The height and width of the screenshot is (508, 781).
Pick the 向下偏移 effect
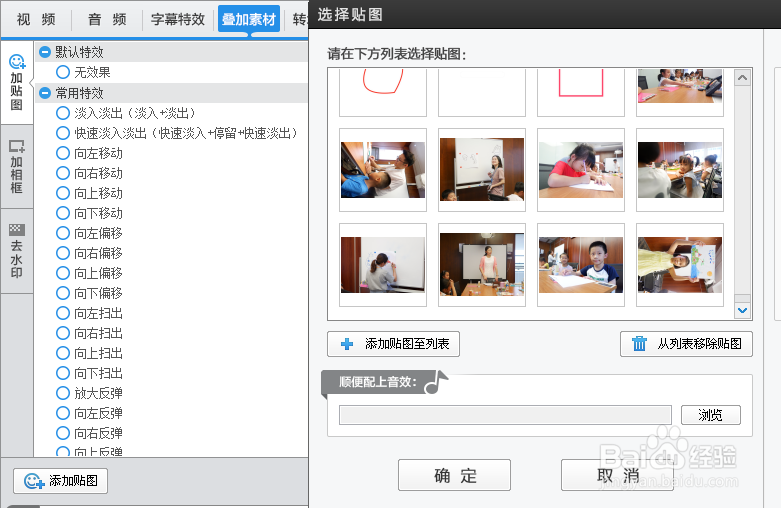click(63, 293)
